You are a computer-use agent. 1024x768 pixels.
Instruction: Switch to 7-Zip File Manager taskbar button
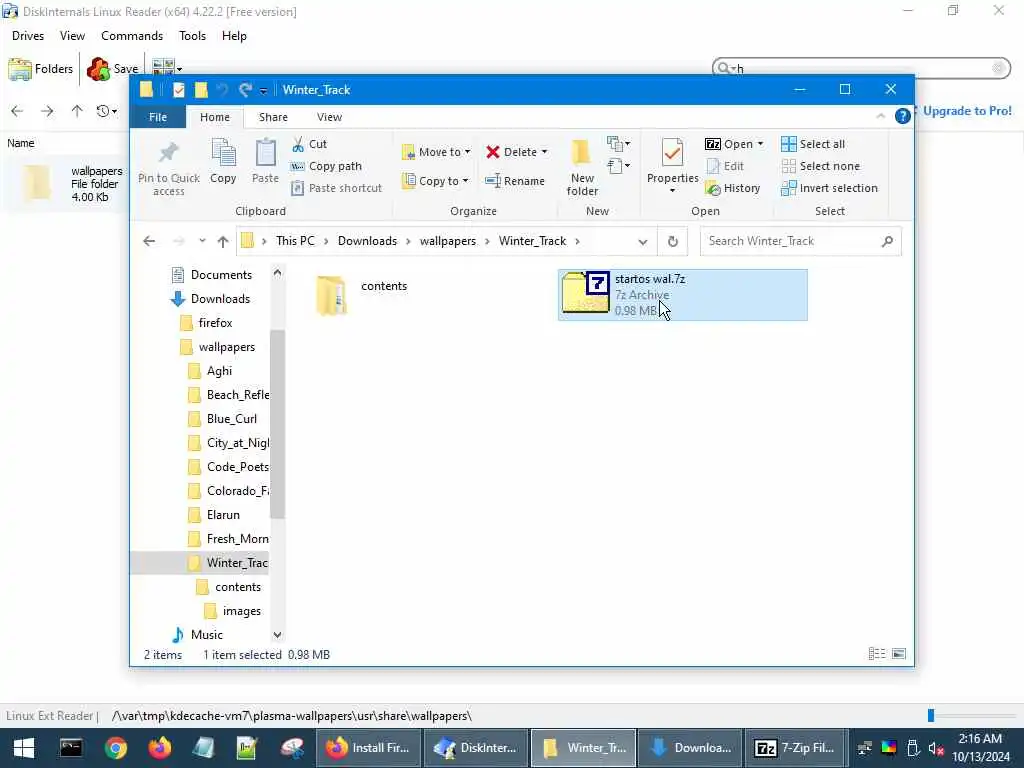tap(794, 748)
